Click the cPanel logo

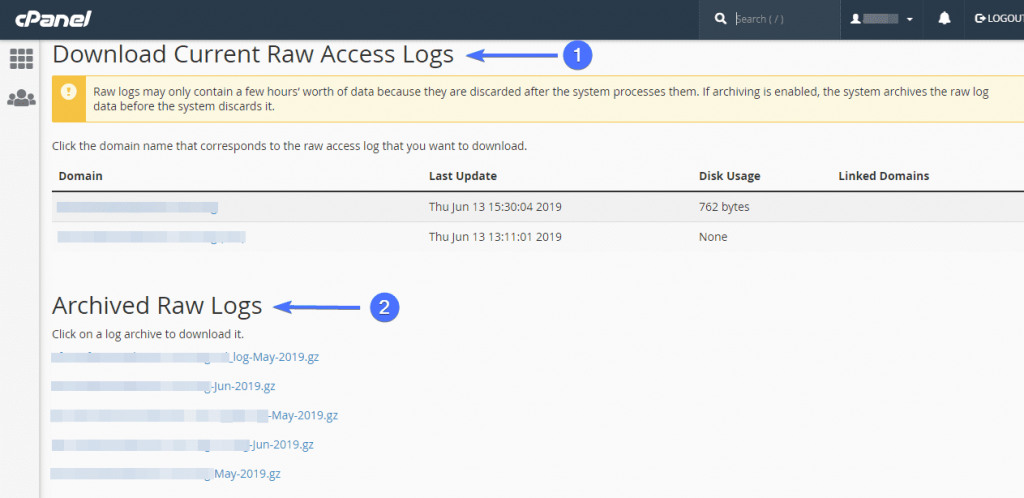tap(54, 19)
